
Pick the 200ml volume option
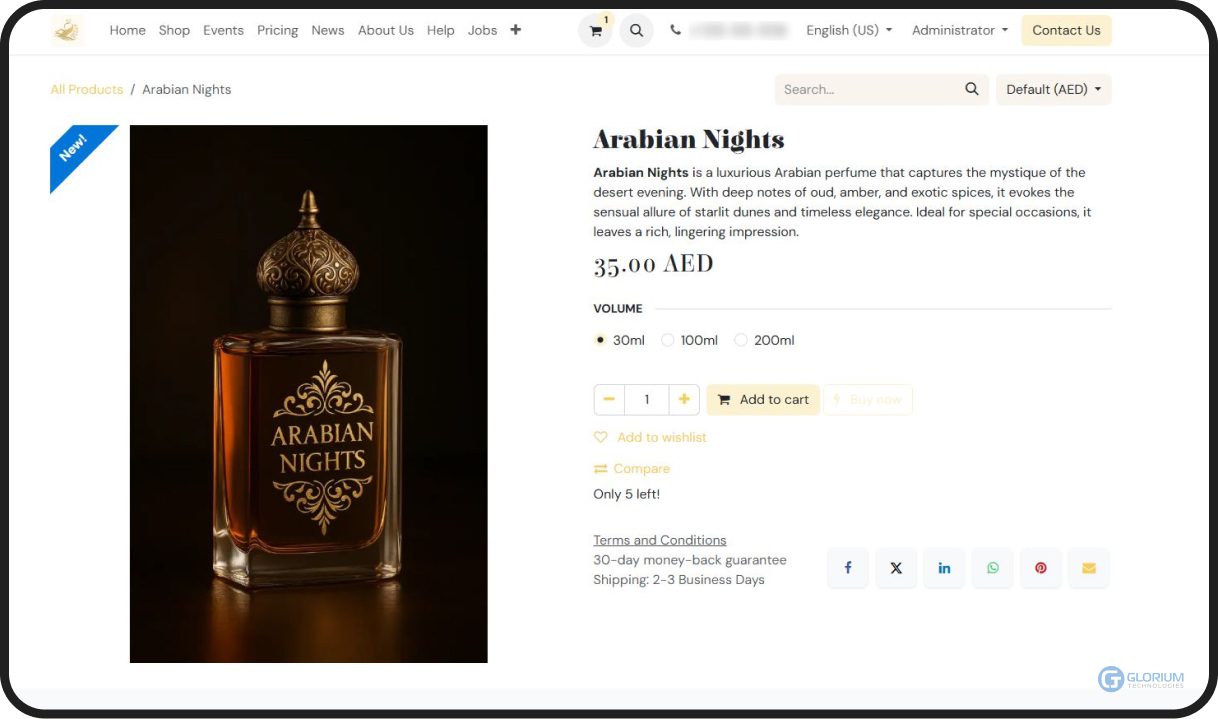[741, 340]
